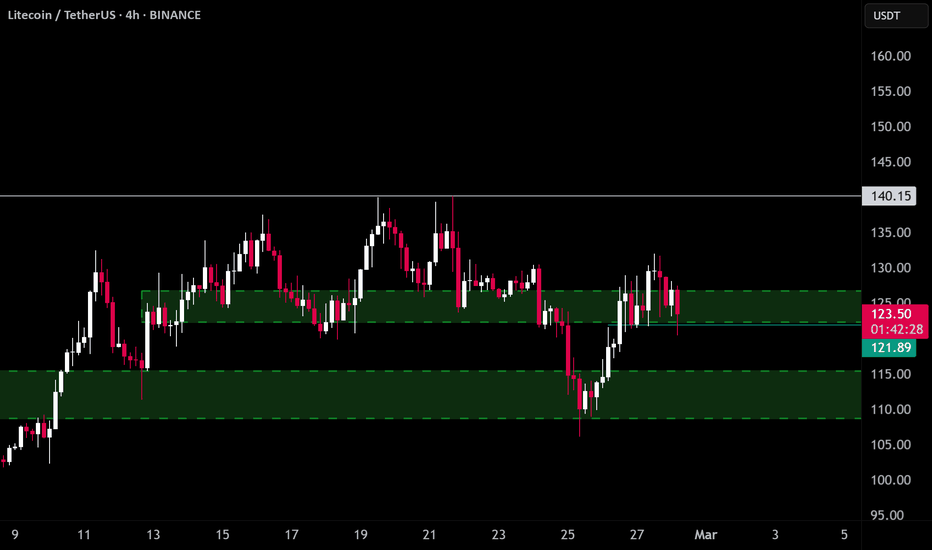Click the Litecoin / TetherUS chart title
The image size is (932, 550).
click(104, 15)
